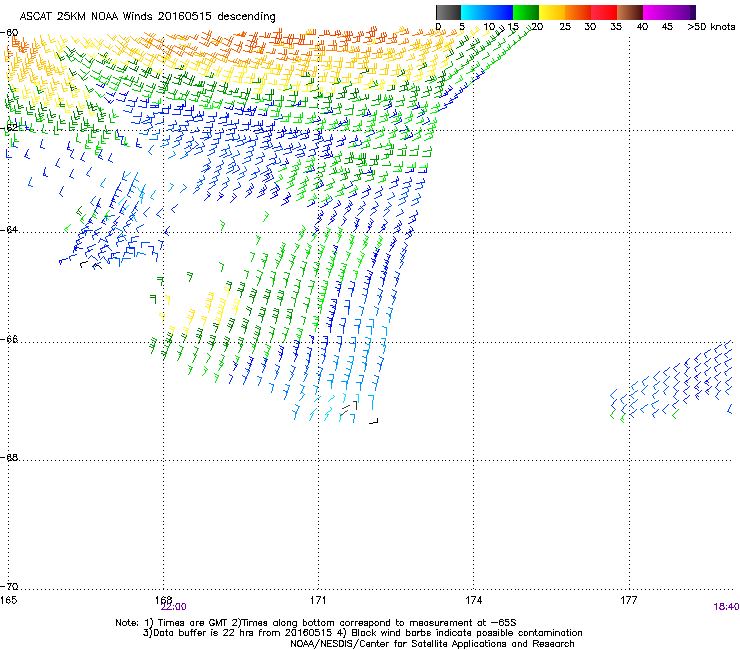This screenshot has height=650, width=740.
Task: Click the NOAA/NESDIS credit line
Action: click(x=432, y=644)
